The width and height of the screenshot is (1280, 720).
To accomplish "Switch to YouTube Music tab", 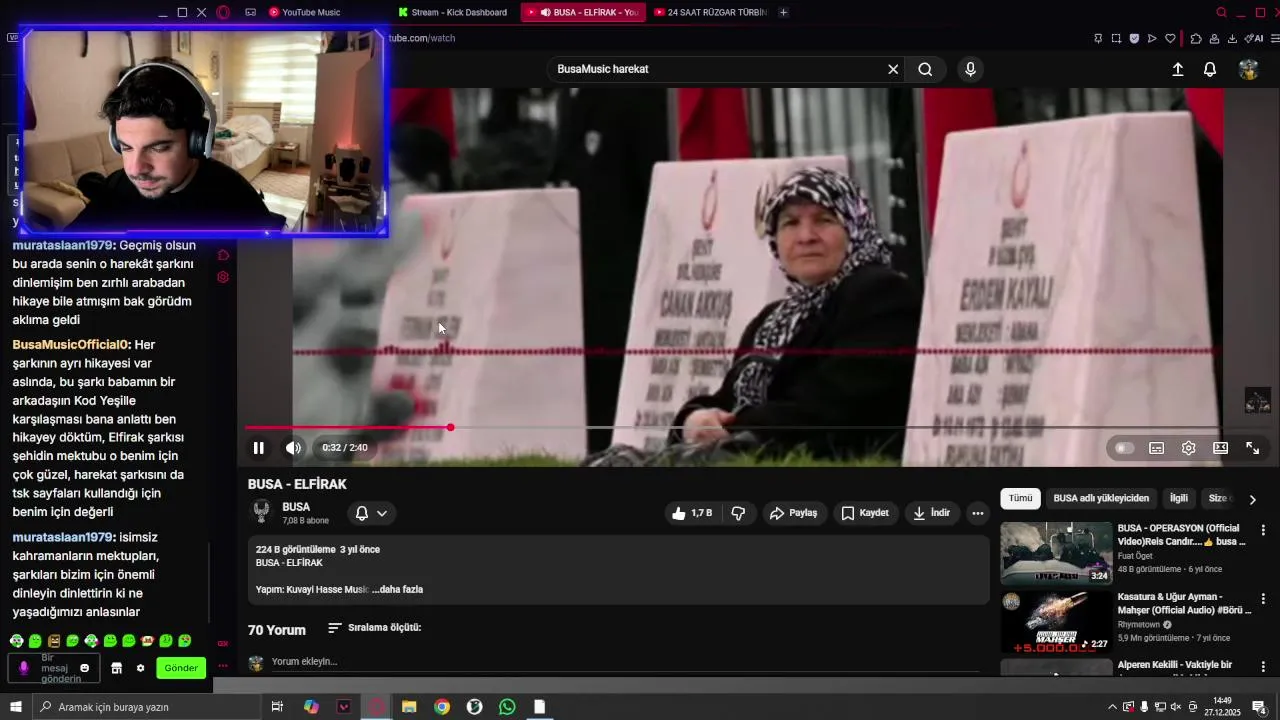I will point(310,12).
